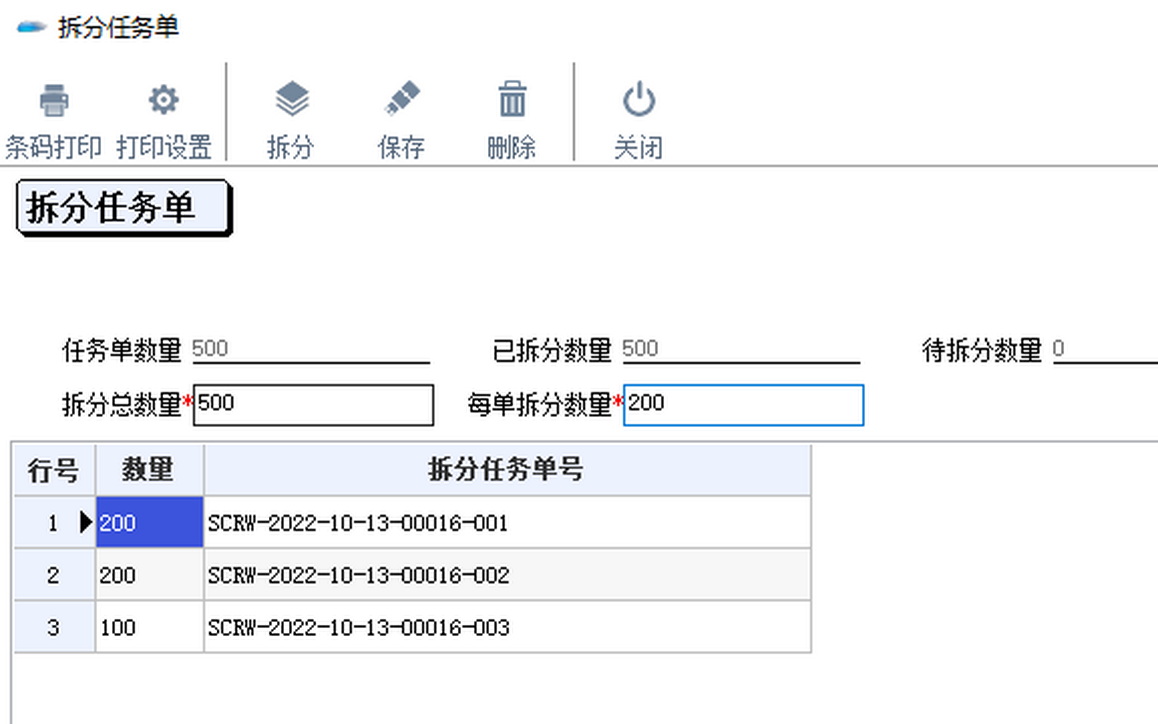
Task: Click the split (拆分) layers icon
Action: (x=291, y=101)
